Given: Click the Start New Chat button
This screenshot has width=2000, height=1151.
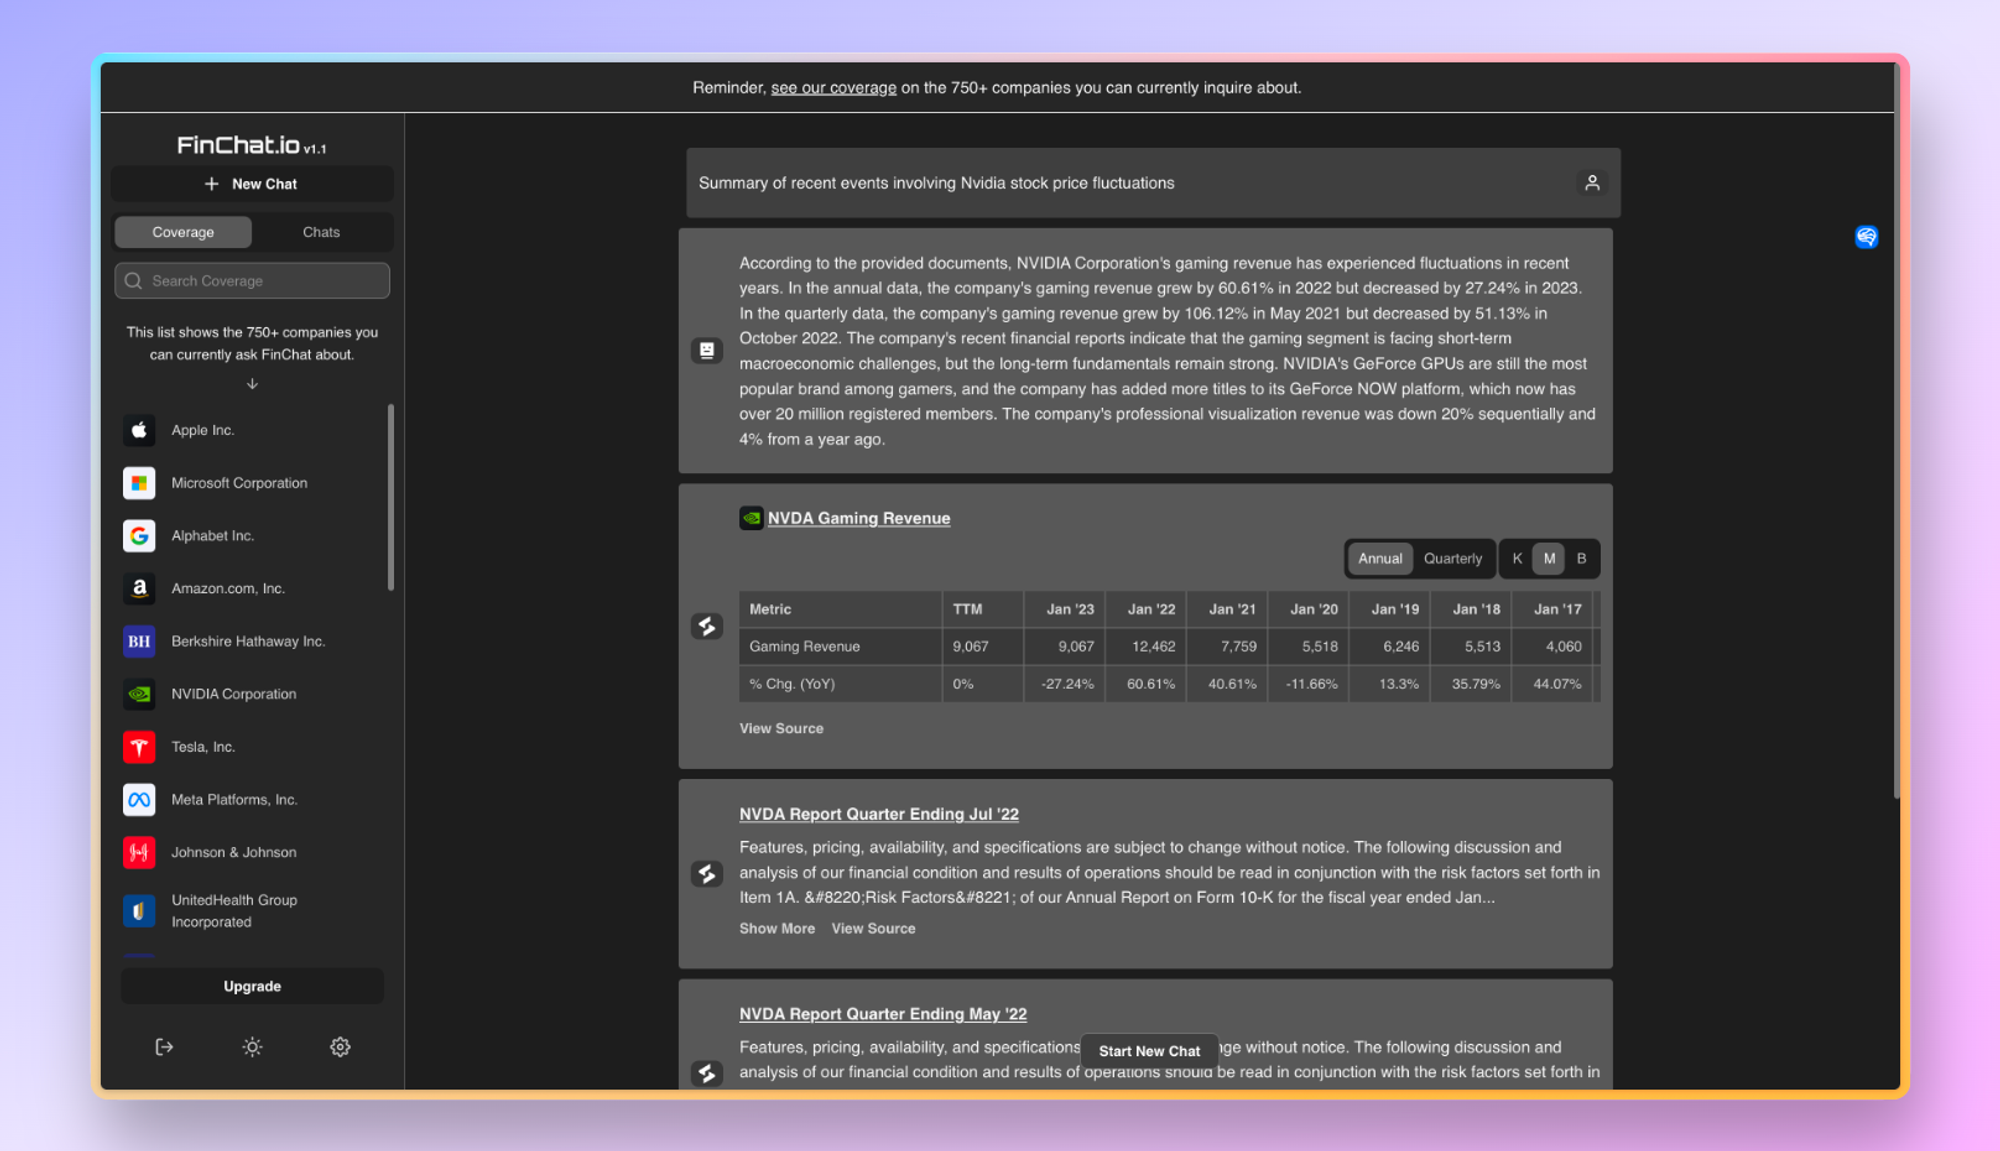Looking at the screenshot, I should (x=1149, y=1051).
